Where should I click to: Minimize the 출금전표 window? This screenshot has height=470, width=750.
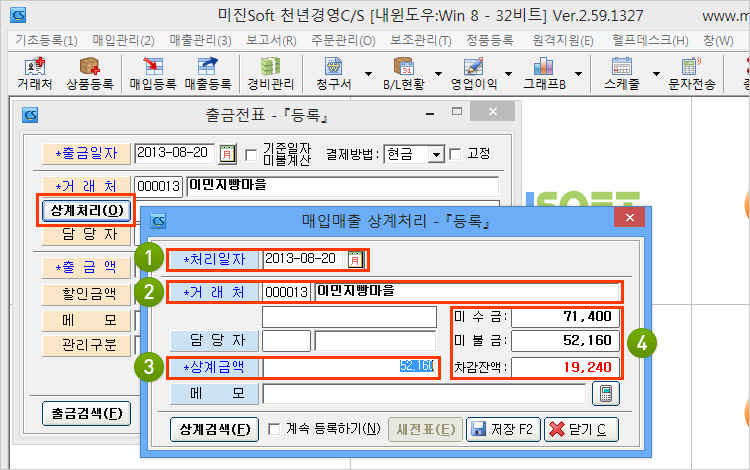[x=430, y=113]
